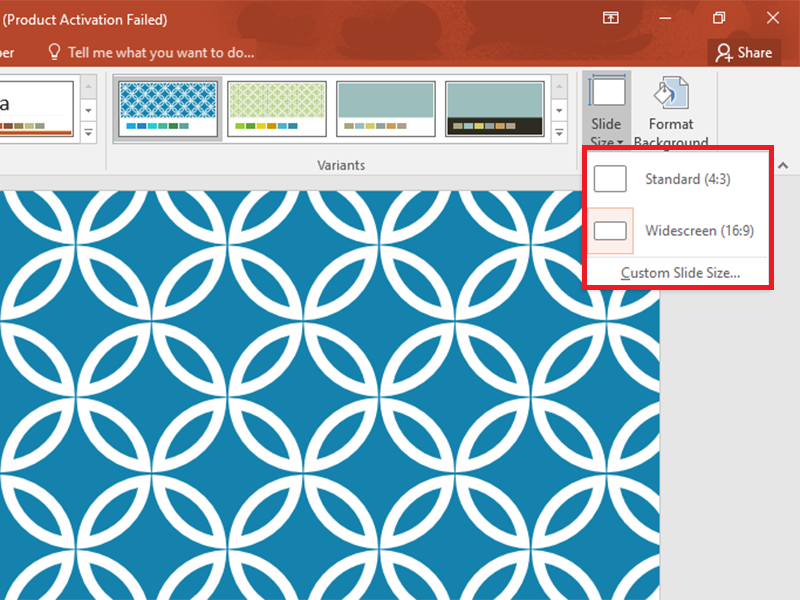The width and height of the screenshot is (800, 600).
Task: Pick the plain teal variant thumbnail
Action: 385,108
